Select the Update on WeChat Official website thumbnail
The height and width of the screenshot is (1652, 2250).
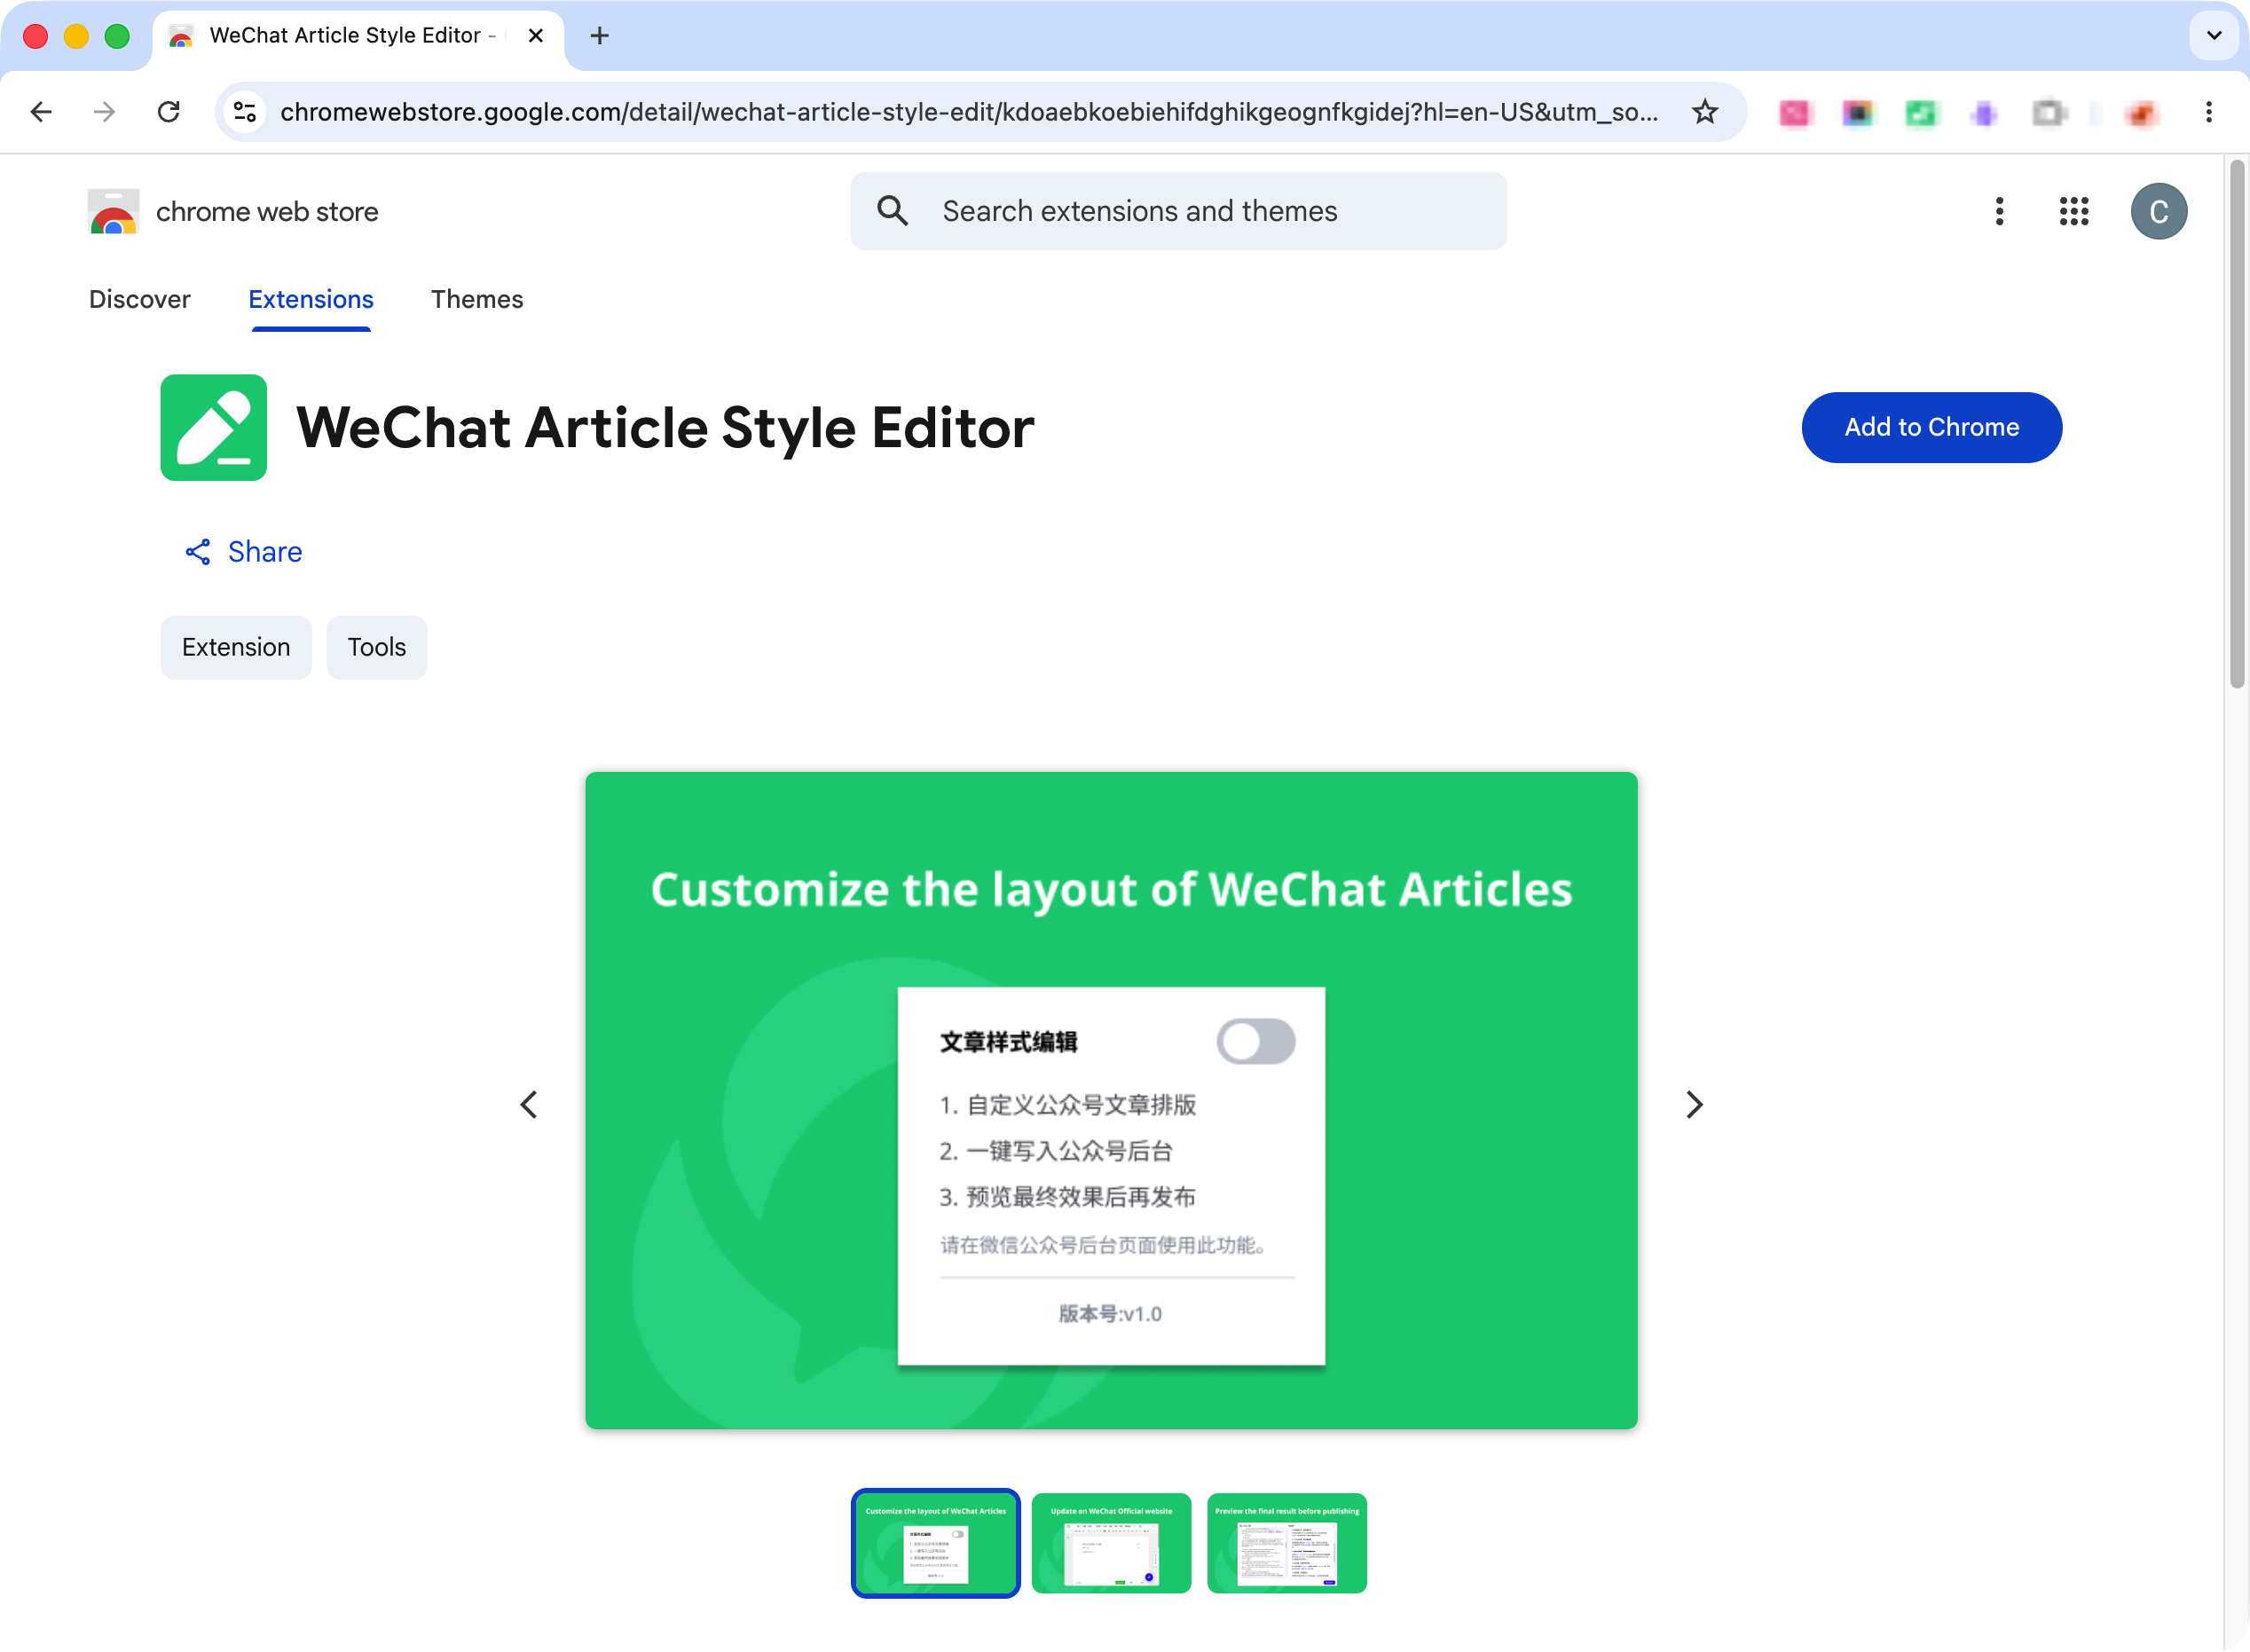click(x=1111, y=1542)
